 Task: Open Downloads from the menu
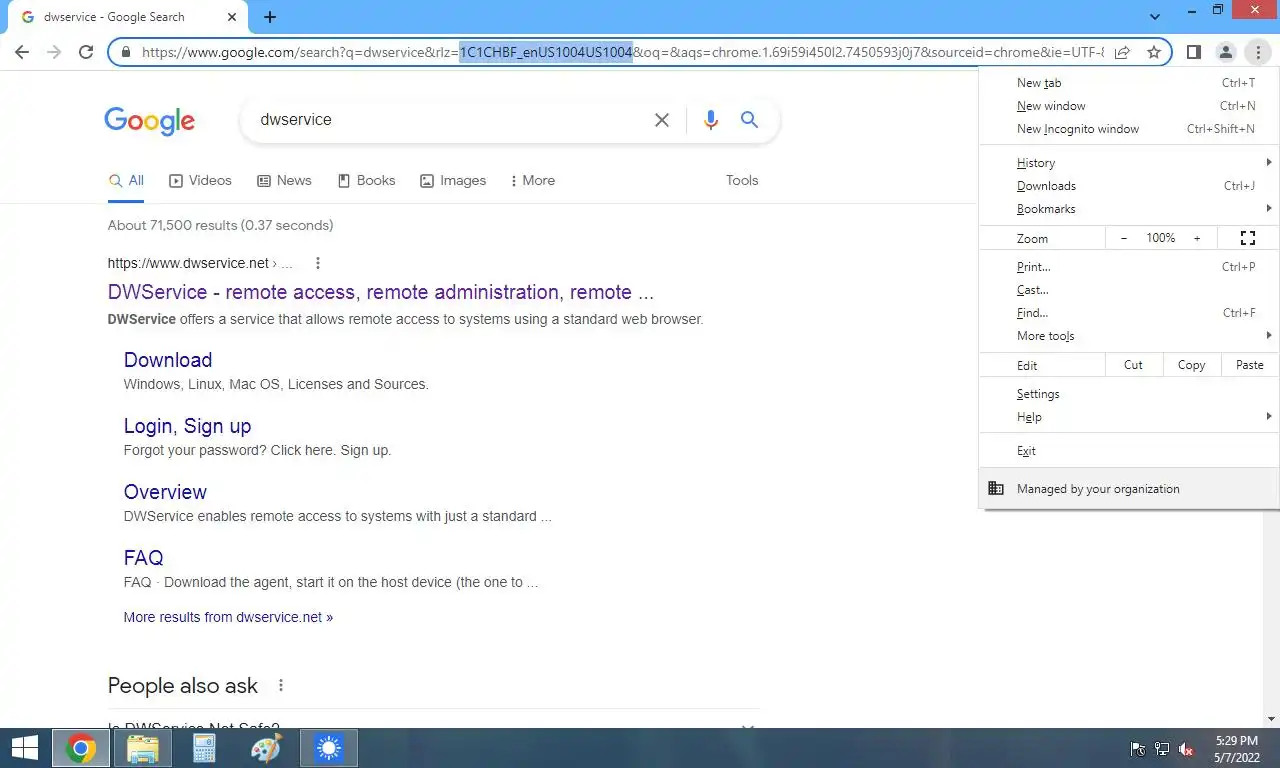click(x=1129, y=186)
